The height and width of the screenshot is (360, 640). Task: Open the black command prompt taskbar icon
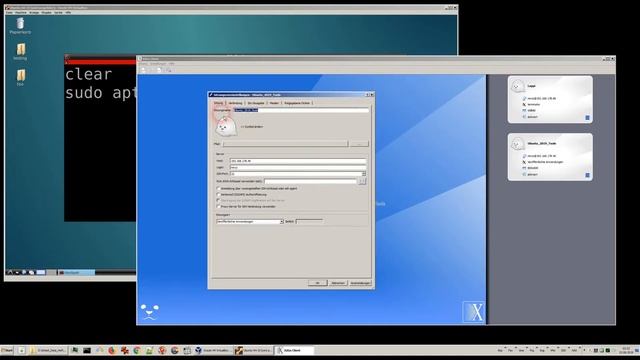pyautogui.click(x=87, y=350)
